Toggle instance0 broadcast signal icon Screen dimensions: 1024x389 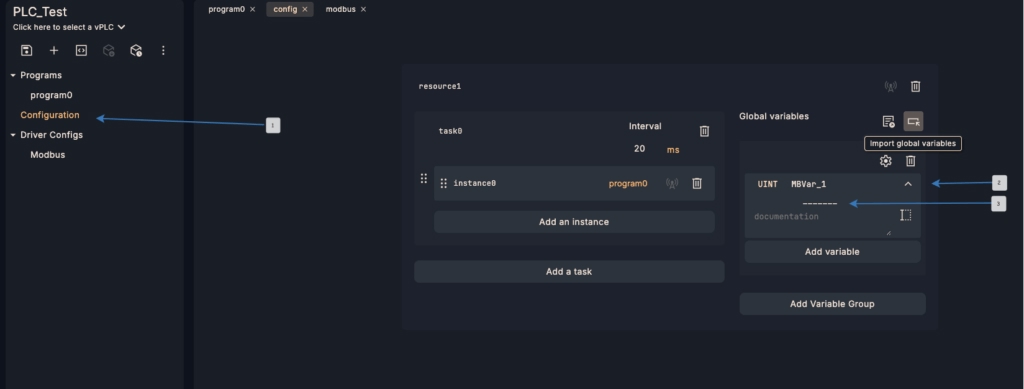coord(672,183)
